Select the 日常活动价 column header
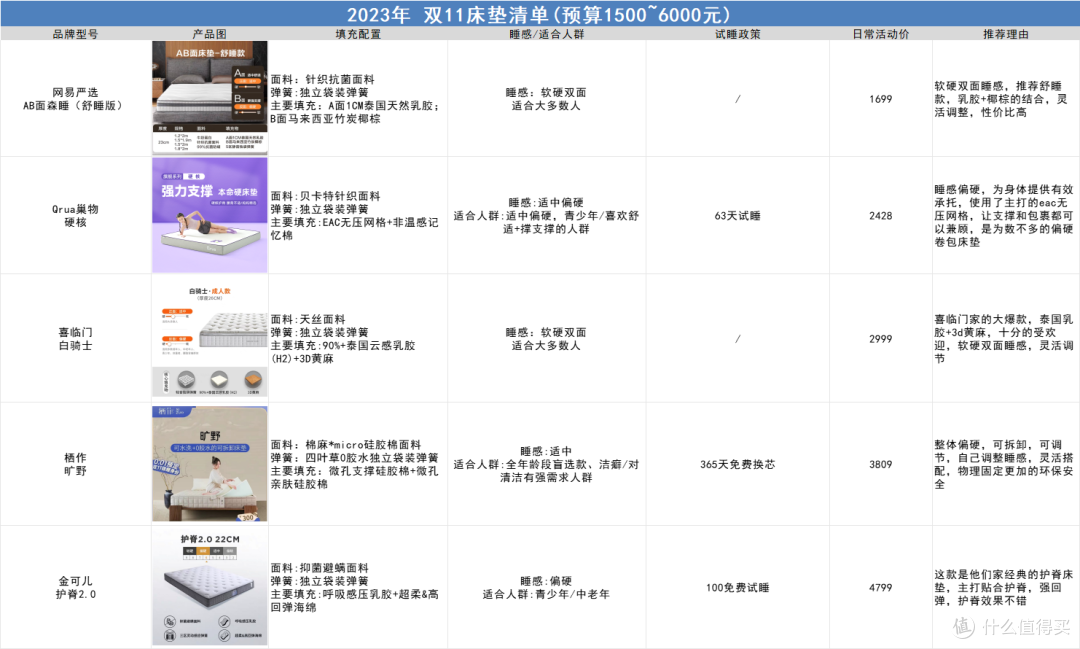The height and width of the screenshot is (649, 1080). (881, 34)
